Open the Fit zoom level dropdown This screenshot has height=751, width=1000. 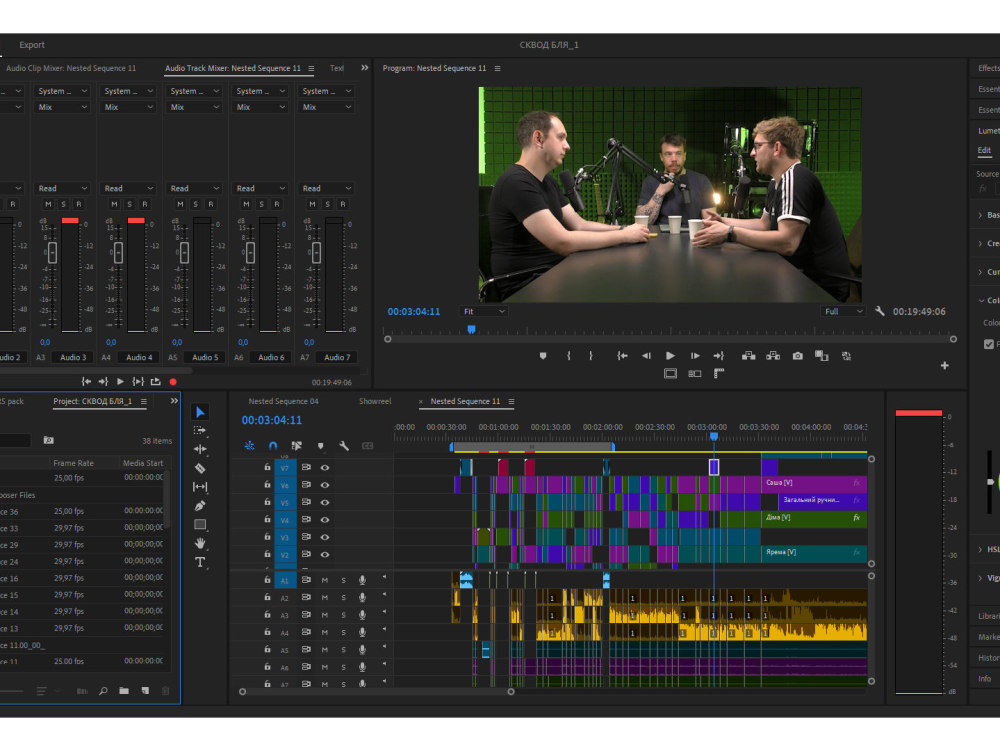click(483, 311)
